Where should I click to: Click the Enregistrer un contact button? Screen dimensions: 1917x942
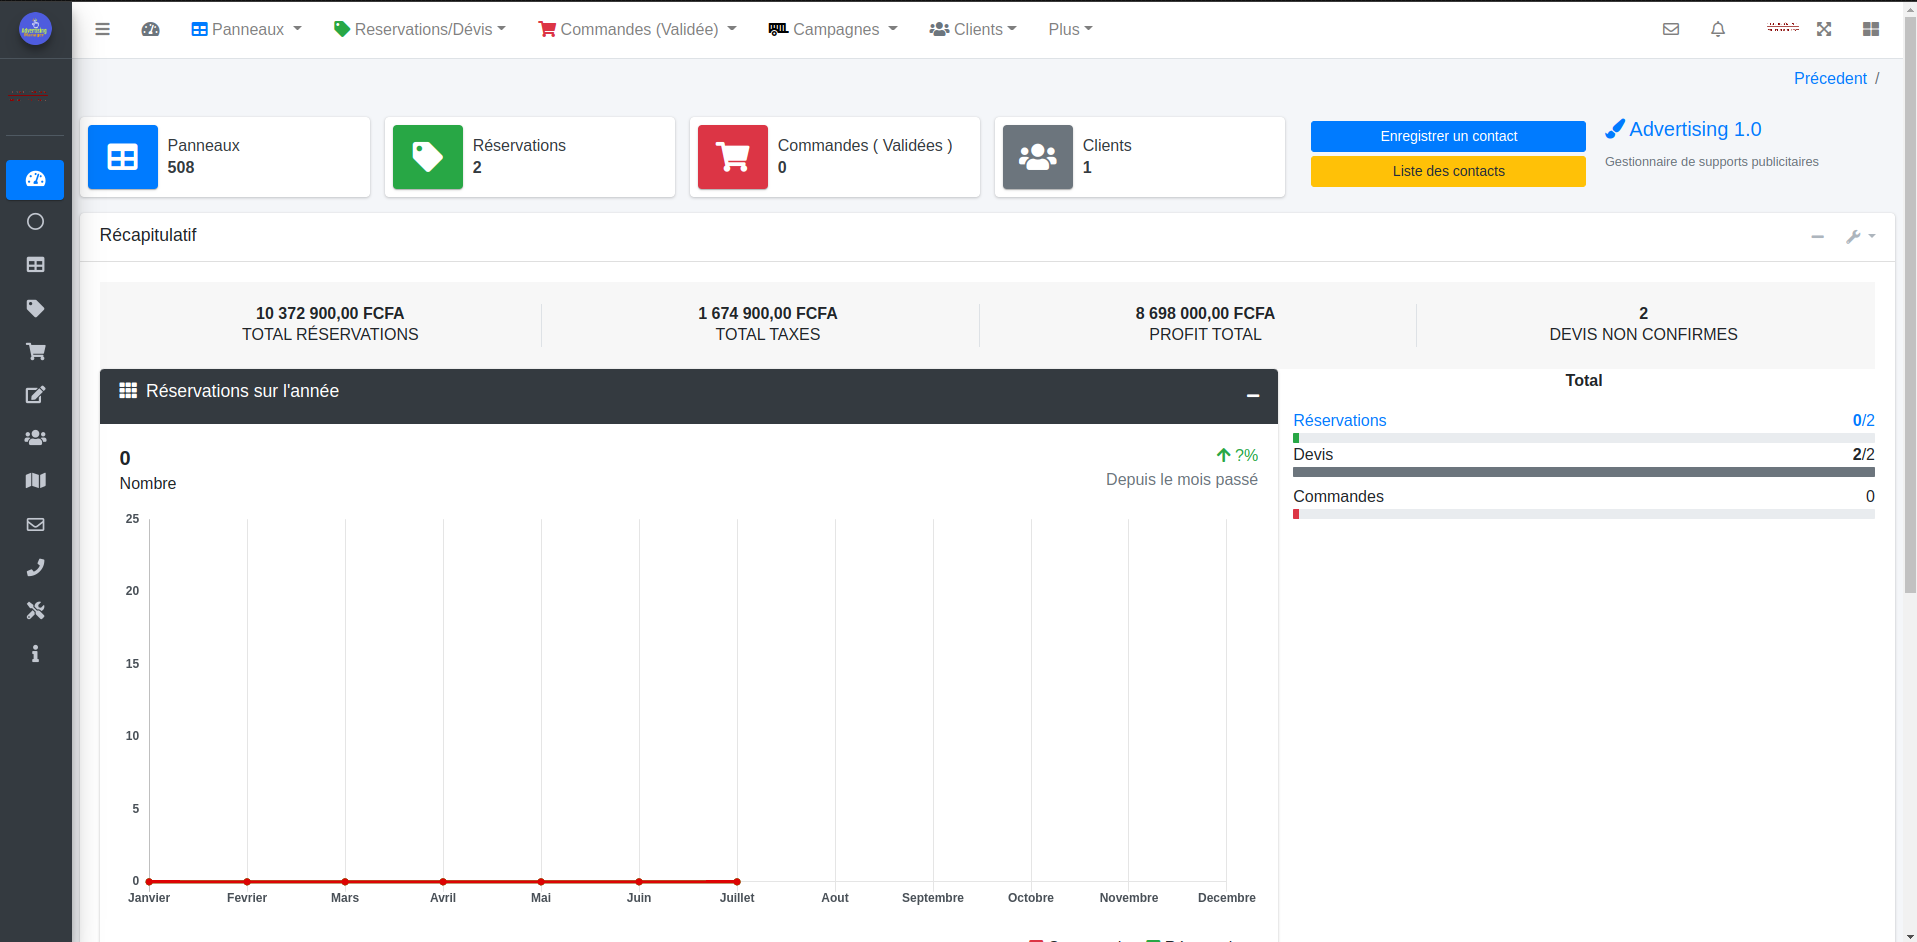click(x=1448, y=136)
